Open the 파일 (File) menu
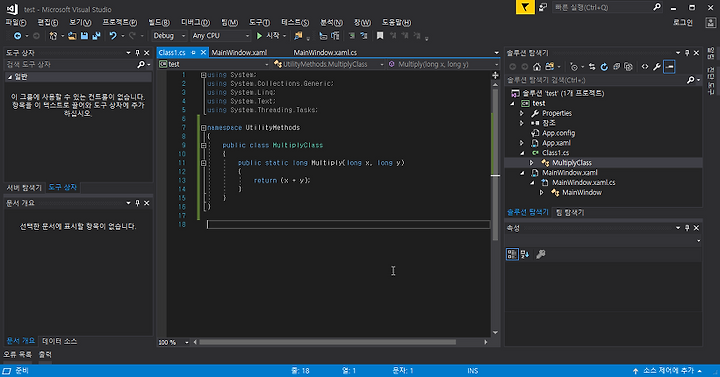 (16, 23)
